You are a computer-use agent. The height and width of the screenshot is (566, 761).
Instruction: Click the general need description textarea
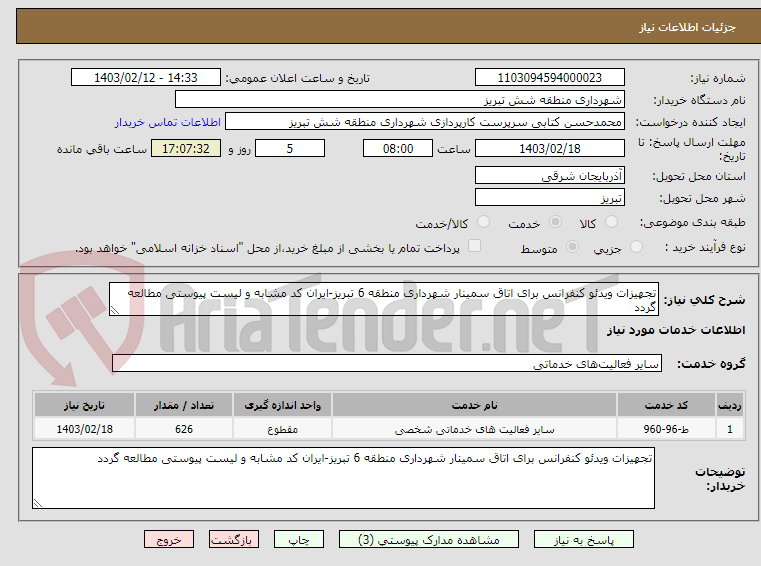pos(384,300)
